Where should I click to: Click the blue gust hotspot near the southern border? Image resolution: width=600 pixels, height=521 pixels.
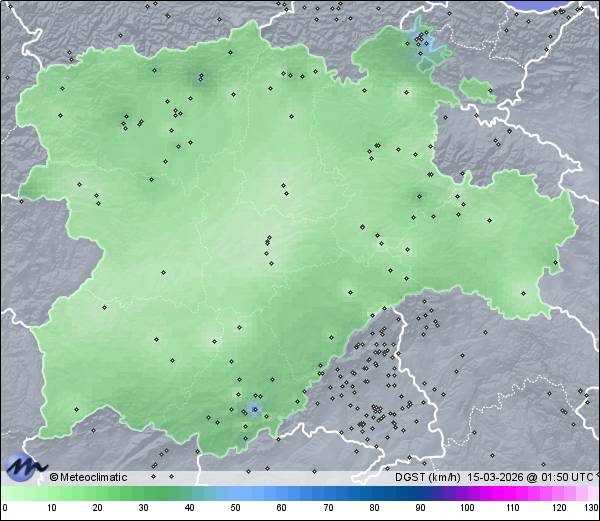click(x=253, y=409)
